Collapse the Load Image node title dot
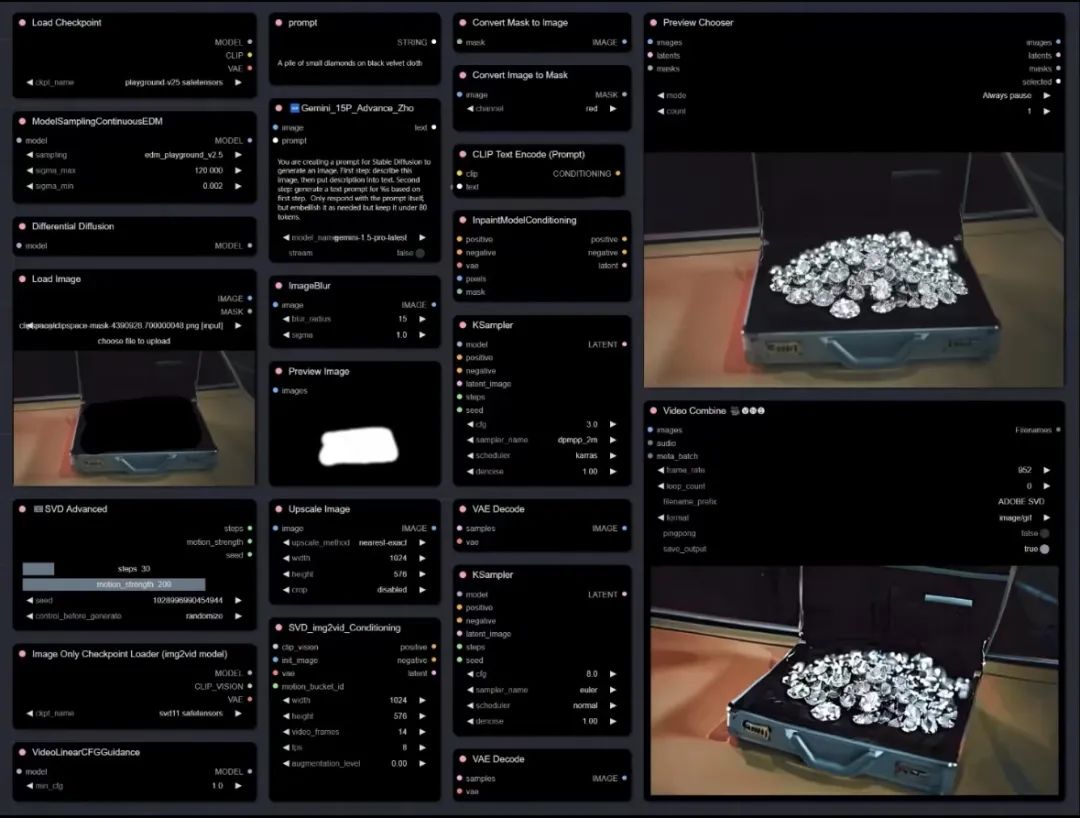This screenshot has width=1080, height=818. pyautogui.click(x=22, y=279)
